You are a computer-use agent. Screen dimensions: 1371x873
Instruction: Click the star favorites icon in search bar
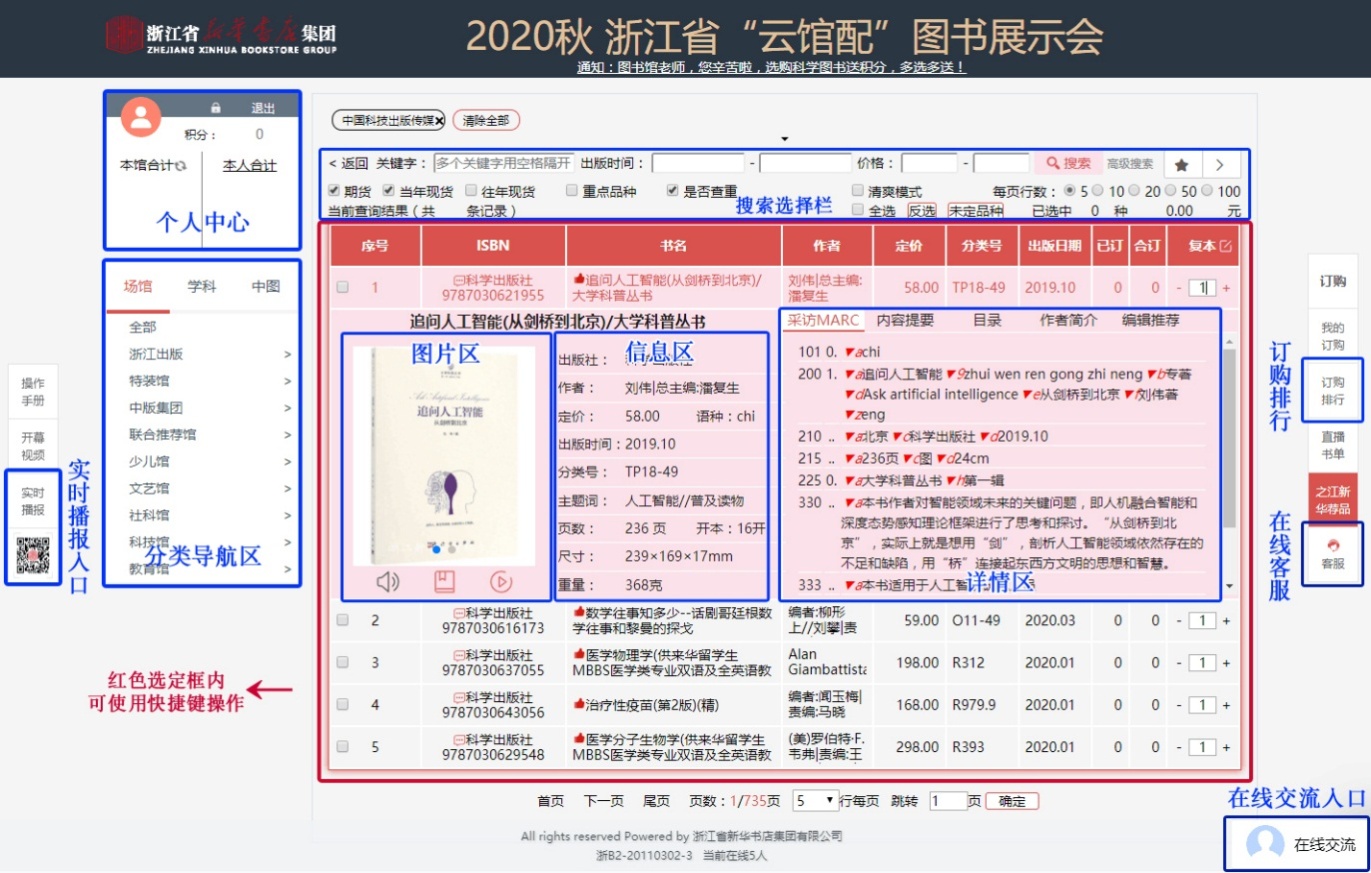coord(1181,164)
